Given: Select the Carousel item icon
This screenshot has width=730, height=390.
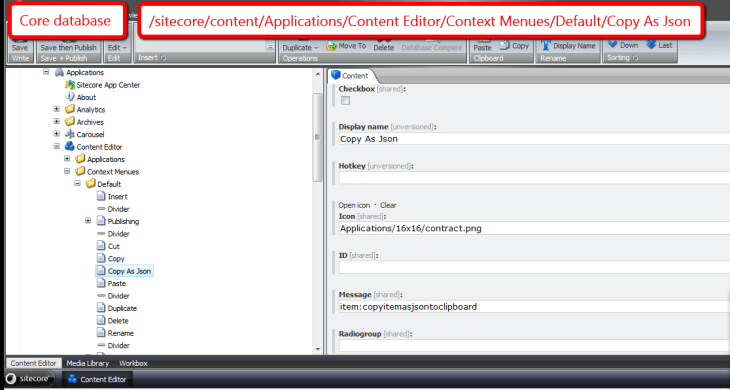Looking at the screenshot, I should (70, 134).
